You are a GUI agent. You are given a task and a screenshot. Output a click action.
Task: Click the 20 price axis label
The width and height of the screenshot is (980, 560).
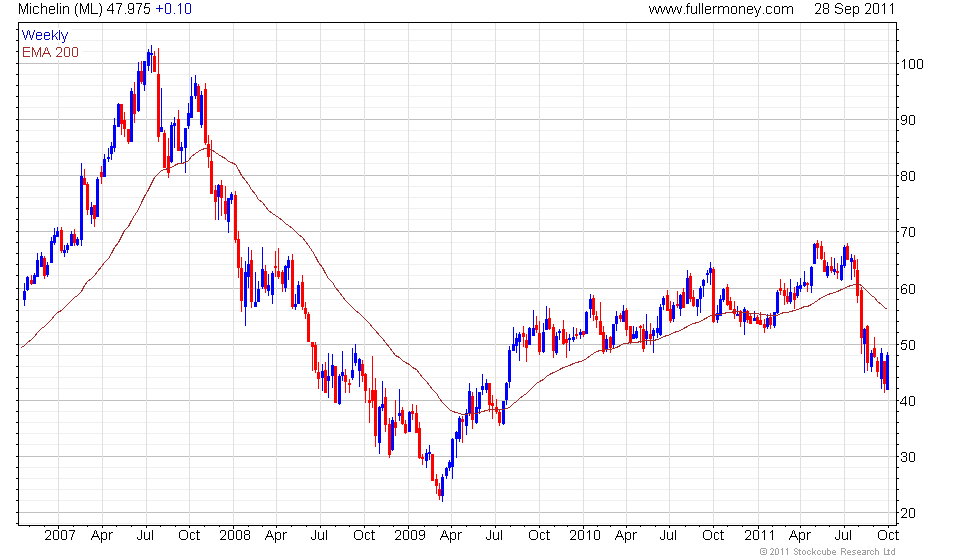click(x=908, y=513)
